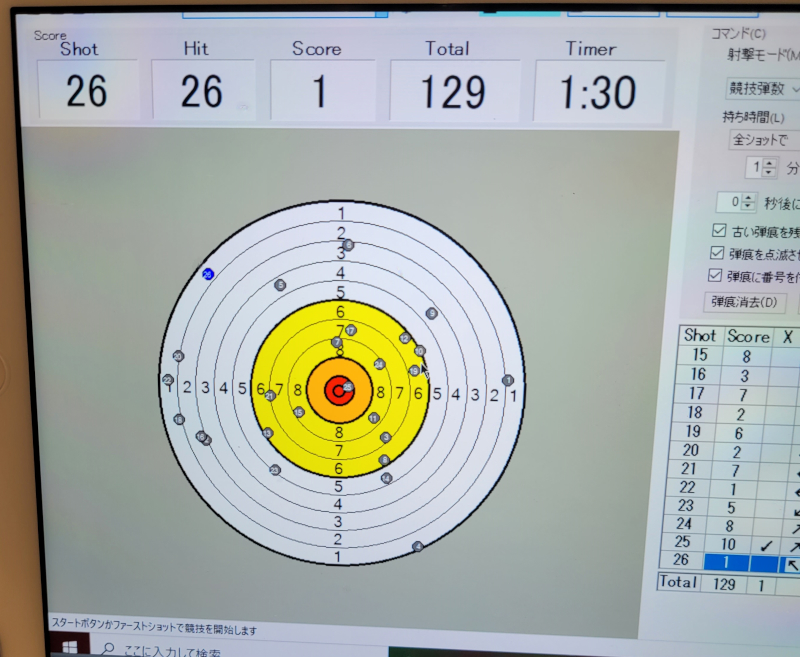800x657 pixels.
Task: Select the shot 22 row in score table
Action: pyautogui.click(x=734, y=488)
